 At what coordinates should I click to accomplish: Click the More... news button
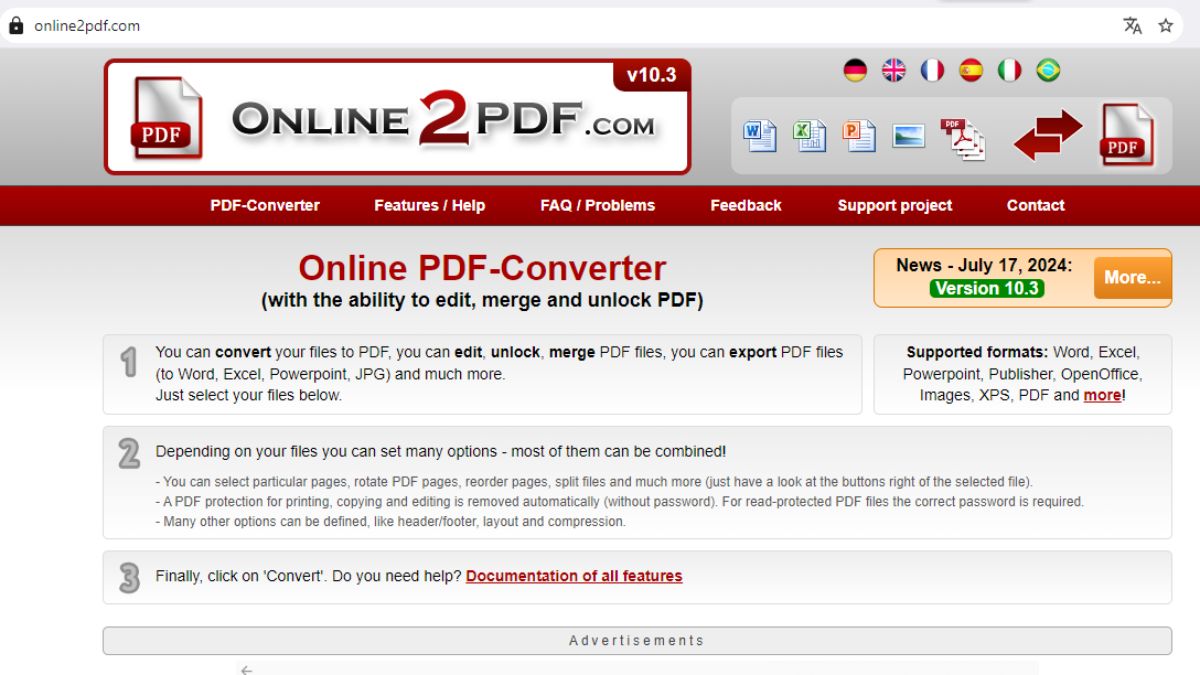point(1131,278)
